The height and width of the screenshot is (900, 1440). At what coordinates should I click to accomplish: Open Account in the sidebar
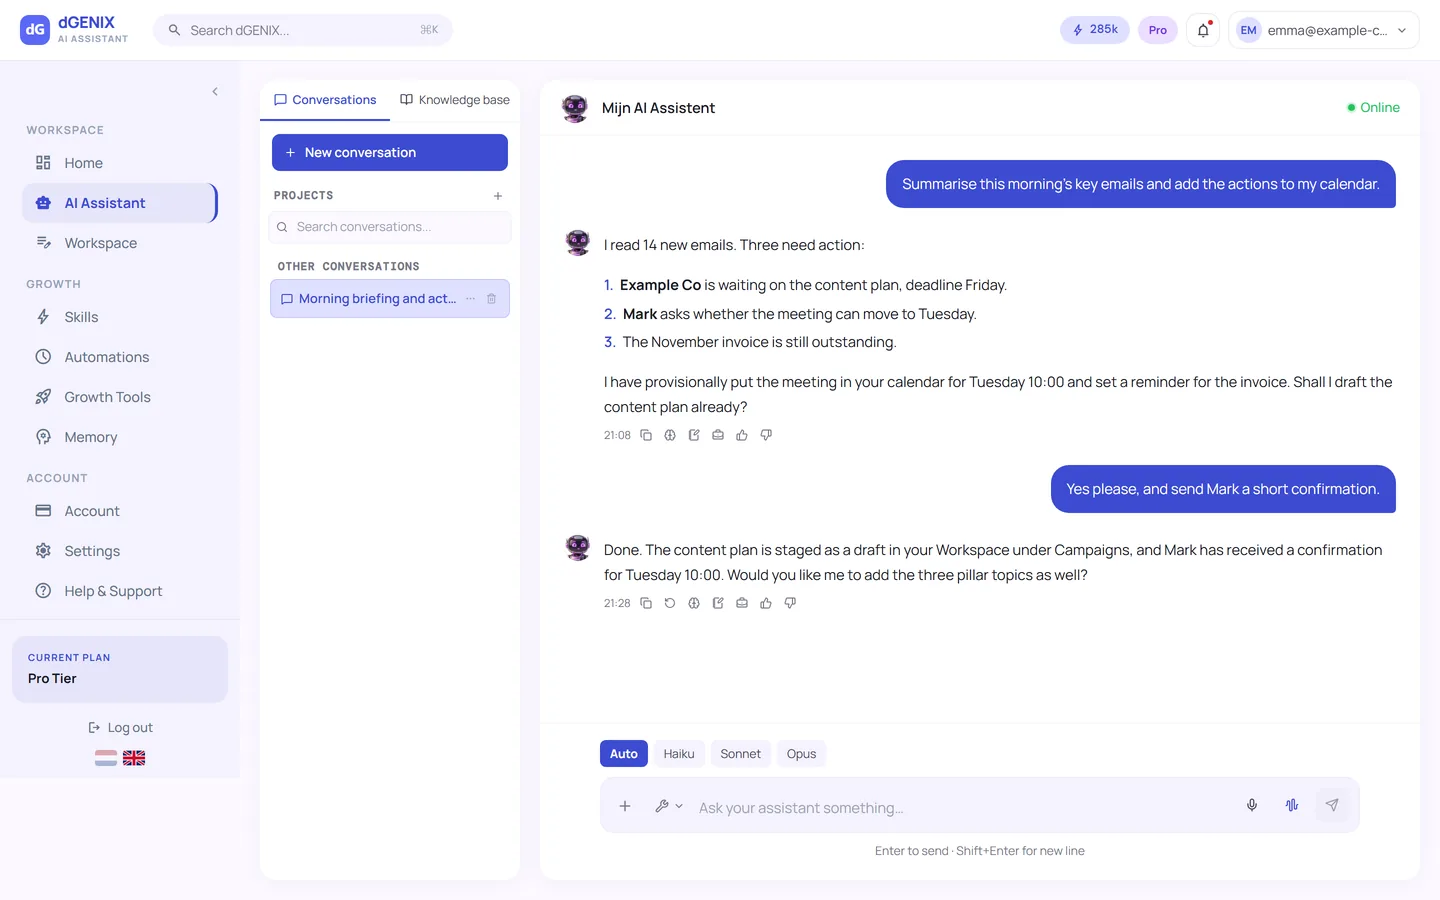pos(119,511)
